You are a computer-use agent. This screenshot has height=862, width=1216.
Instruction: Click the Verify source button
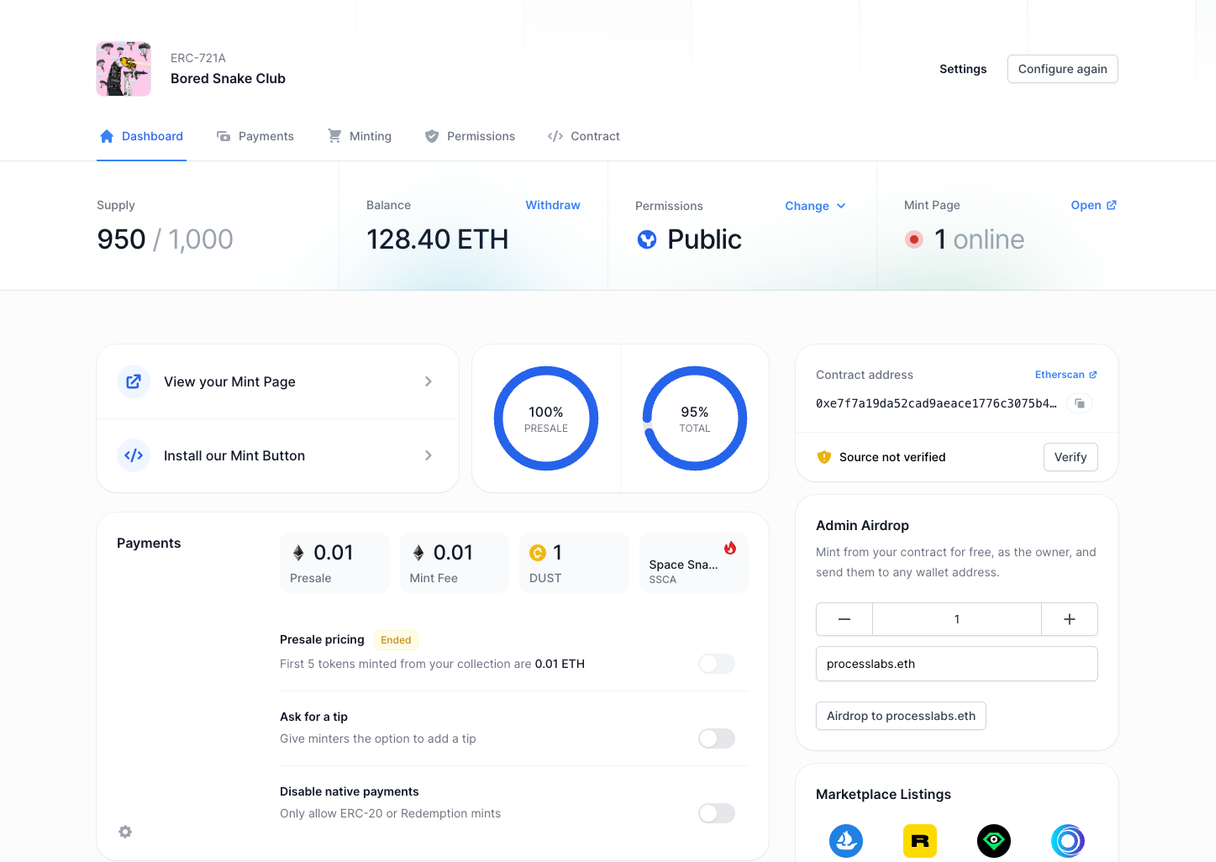point(1070,457)
